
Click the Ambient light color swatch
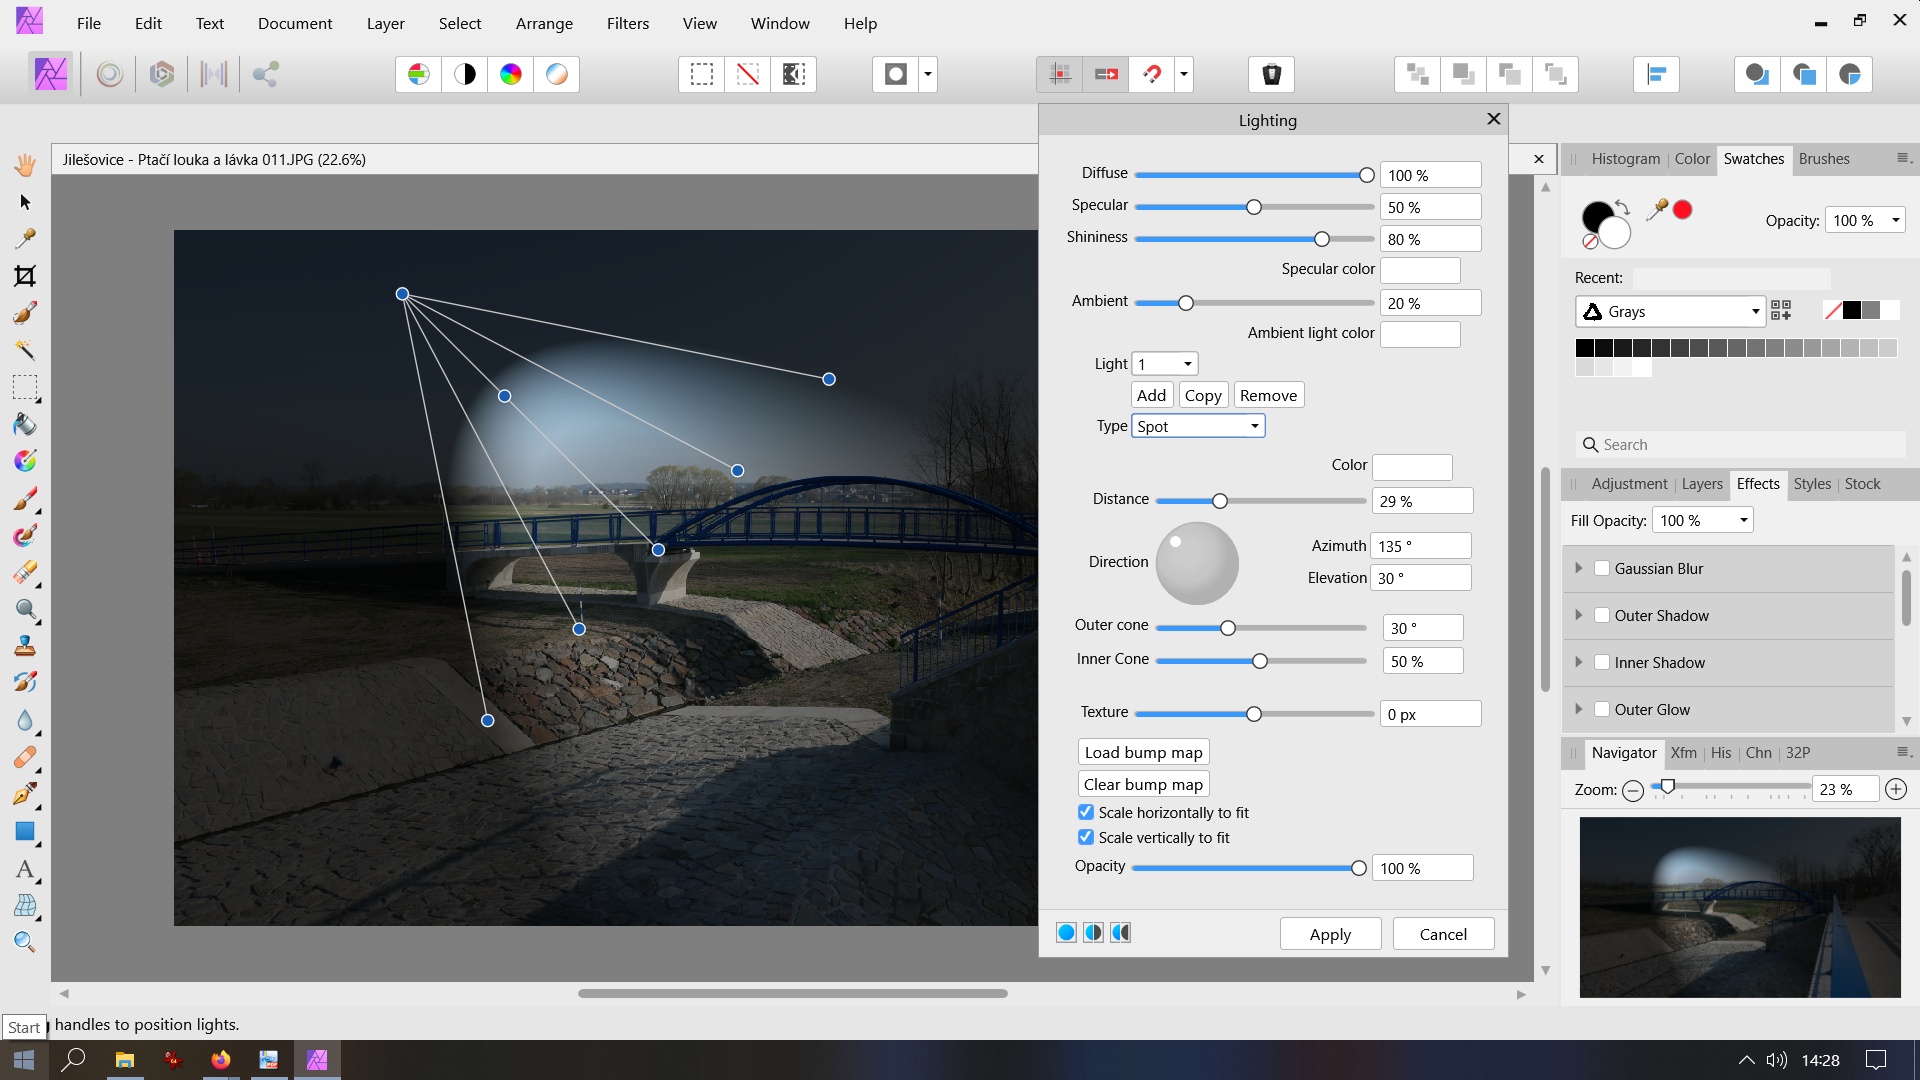(1420, 333)
